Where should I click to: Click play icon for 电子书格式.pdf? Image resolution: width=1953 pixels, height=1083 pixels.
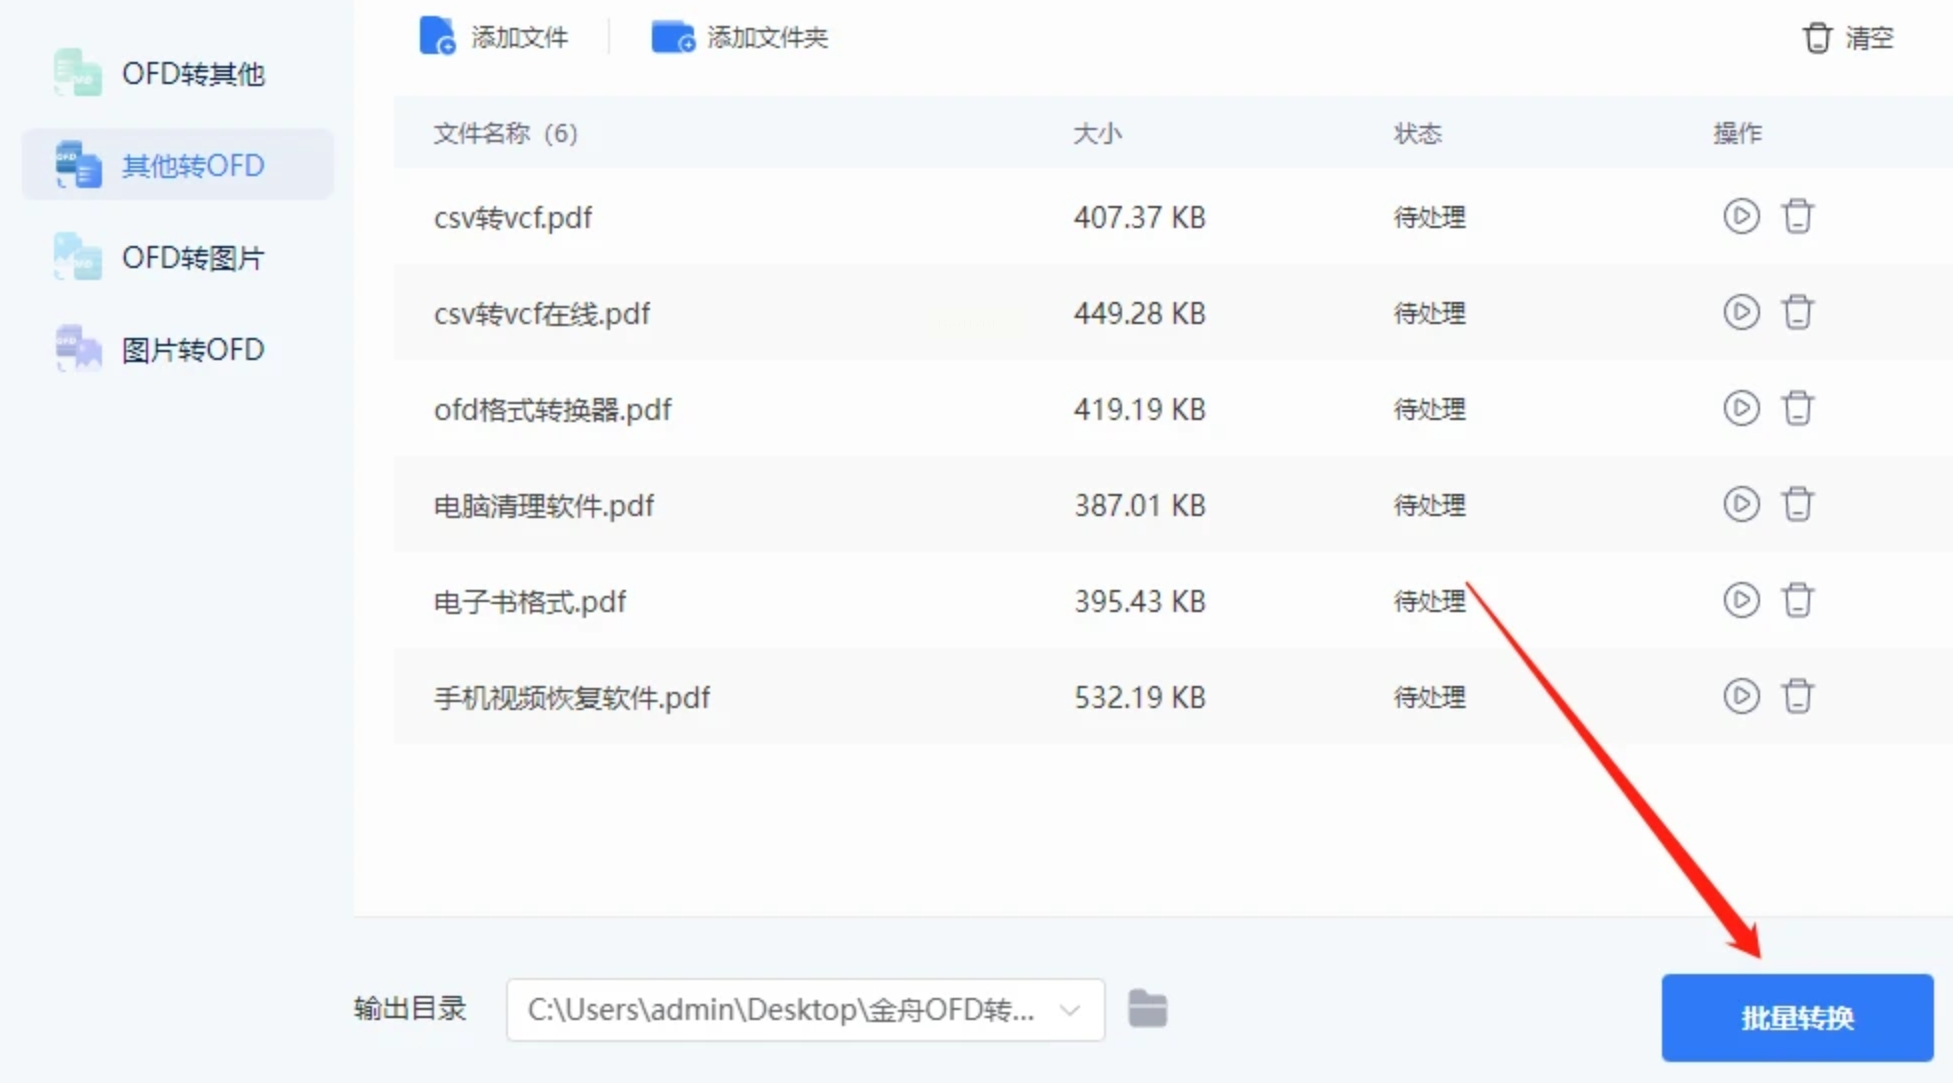click(1741, 600)
